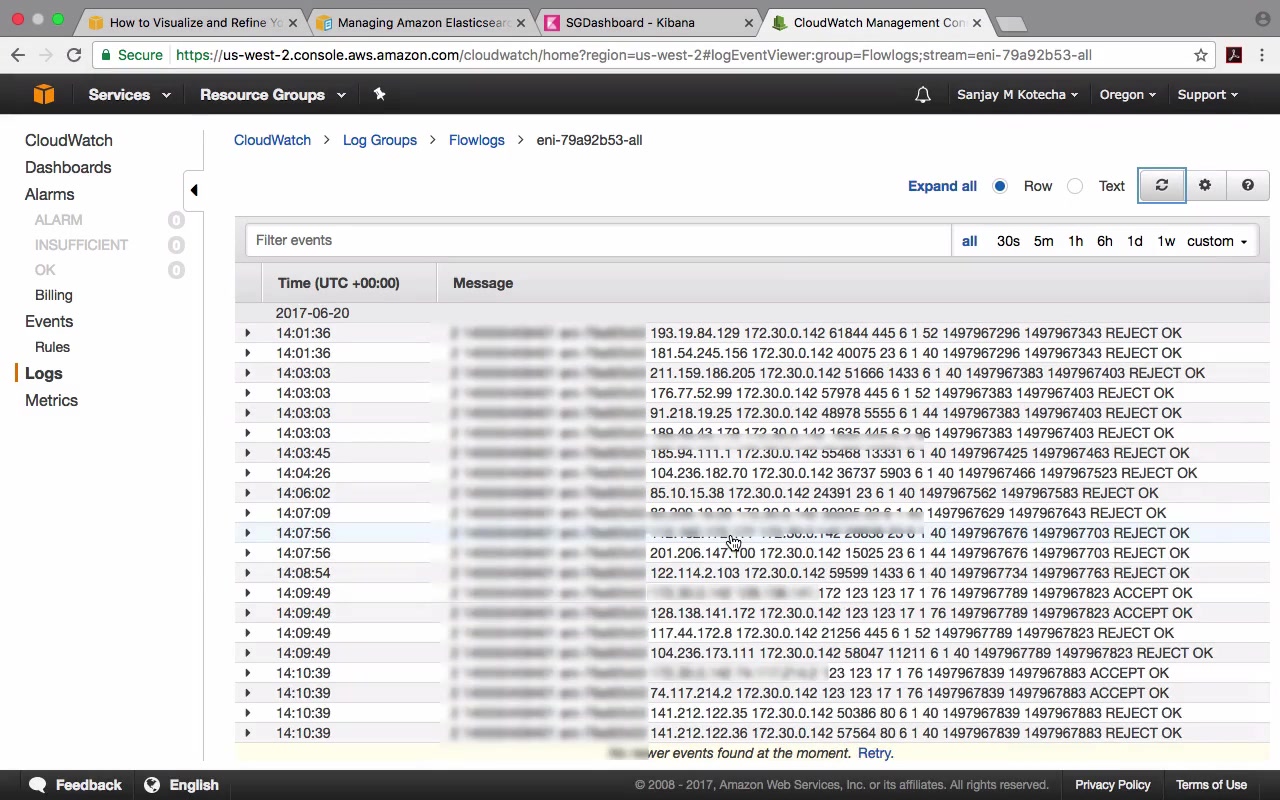This screenshot has width=1280, height=800.
Task: Open the custom time range dropdown
Action: [x=1217, y=241]
